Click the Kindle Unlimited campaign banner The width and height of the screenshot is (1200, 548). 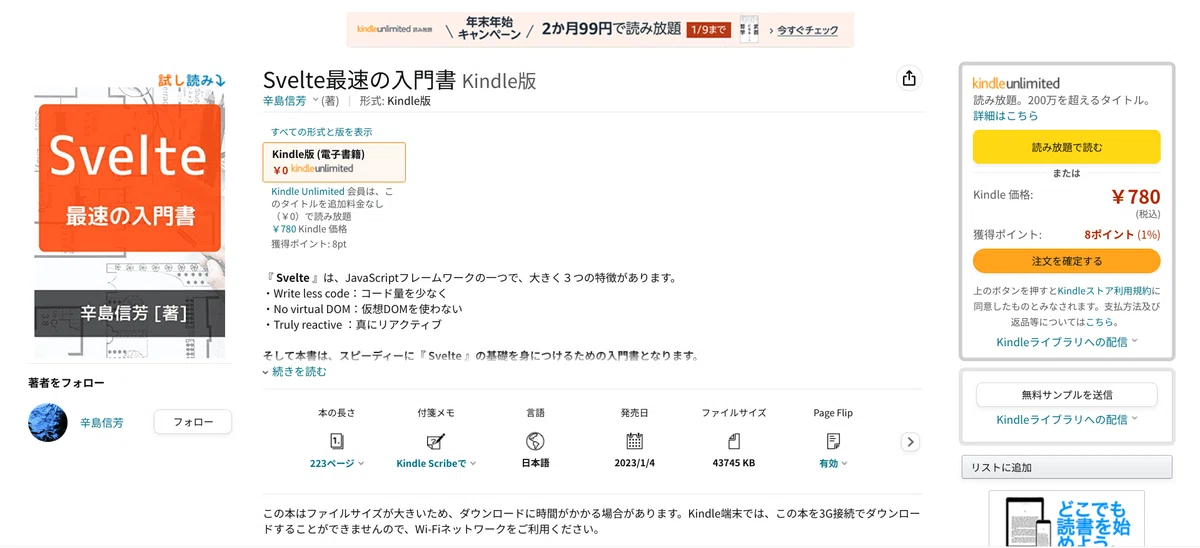600,30
